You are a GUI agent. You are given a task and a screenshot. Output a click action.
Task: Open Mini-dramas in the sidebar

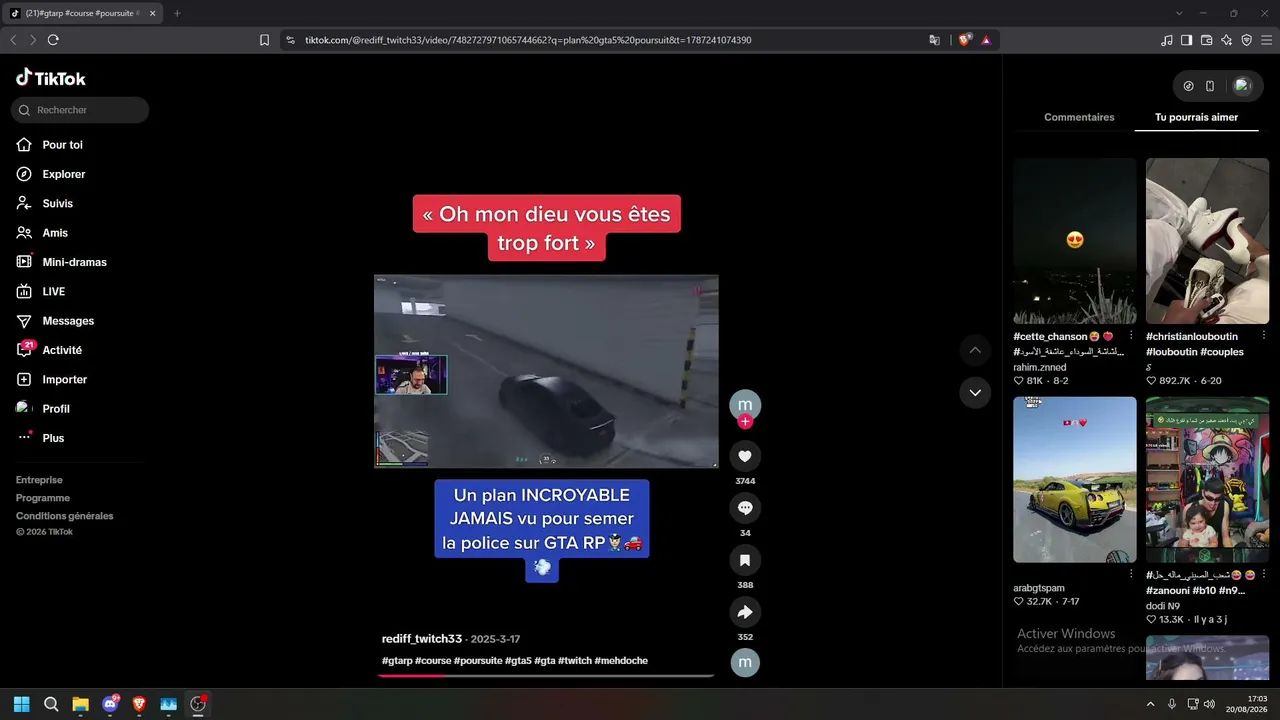click(74, 262)
